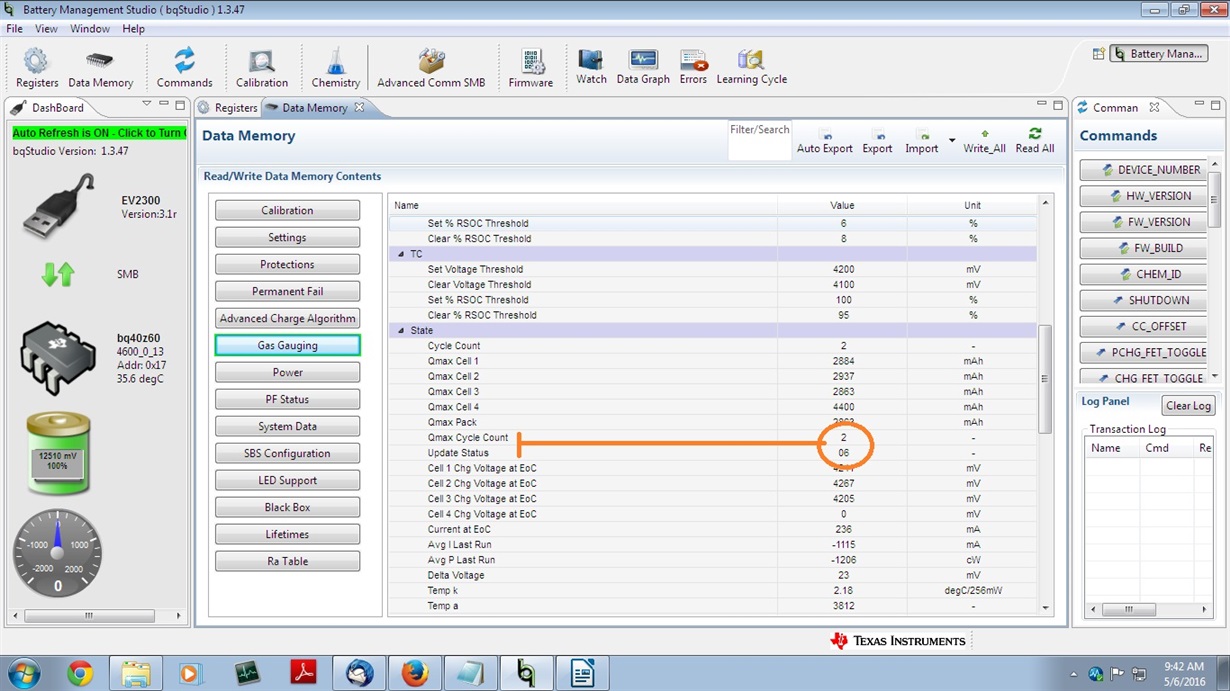Send the FW_VERSION command
This screenshot has width=1230, height=691.
pyautogui.click(x=1143, y=222)
